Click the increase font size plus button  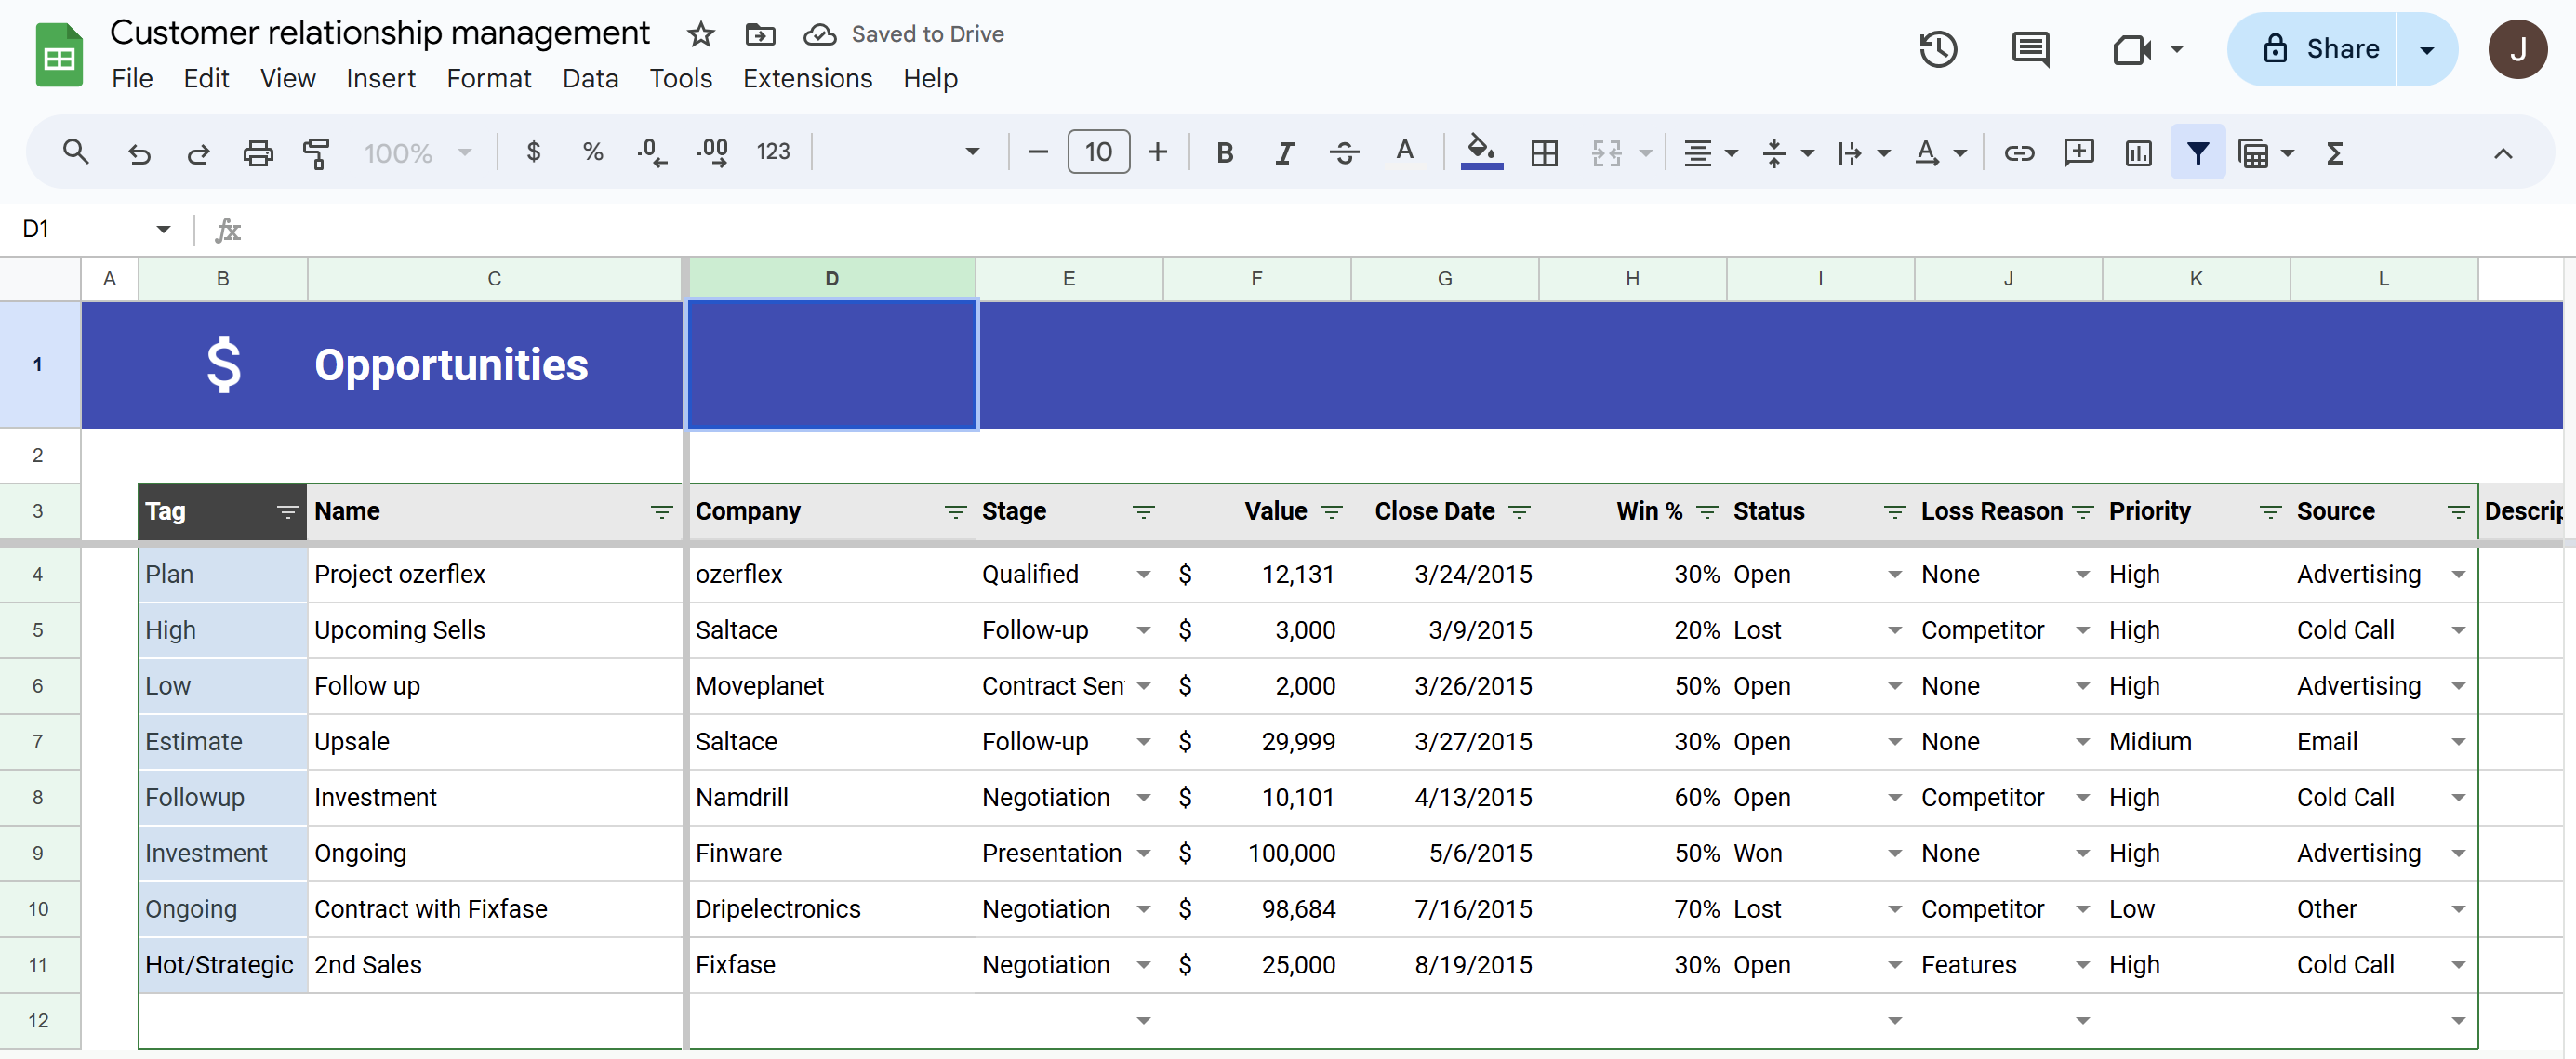[1157, 153]
